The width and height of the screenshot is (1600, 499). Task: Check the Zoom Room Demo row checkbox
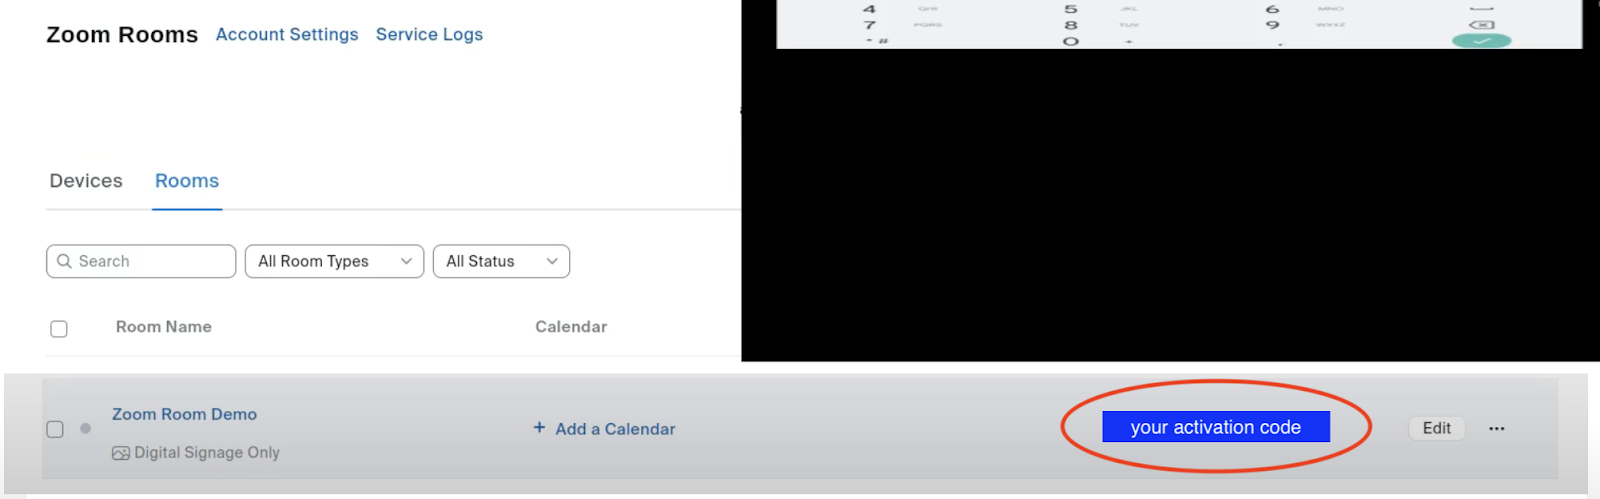(55, 429)
